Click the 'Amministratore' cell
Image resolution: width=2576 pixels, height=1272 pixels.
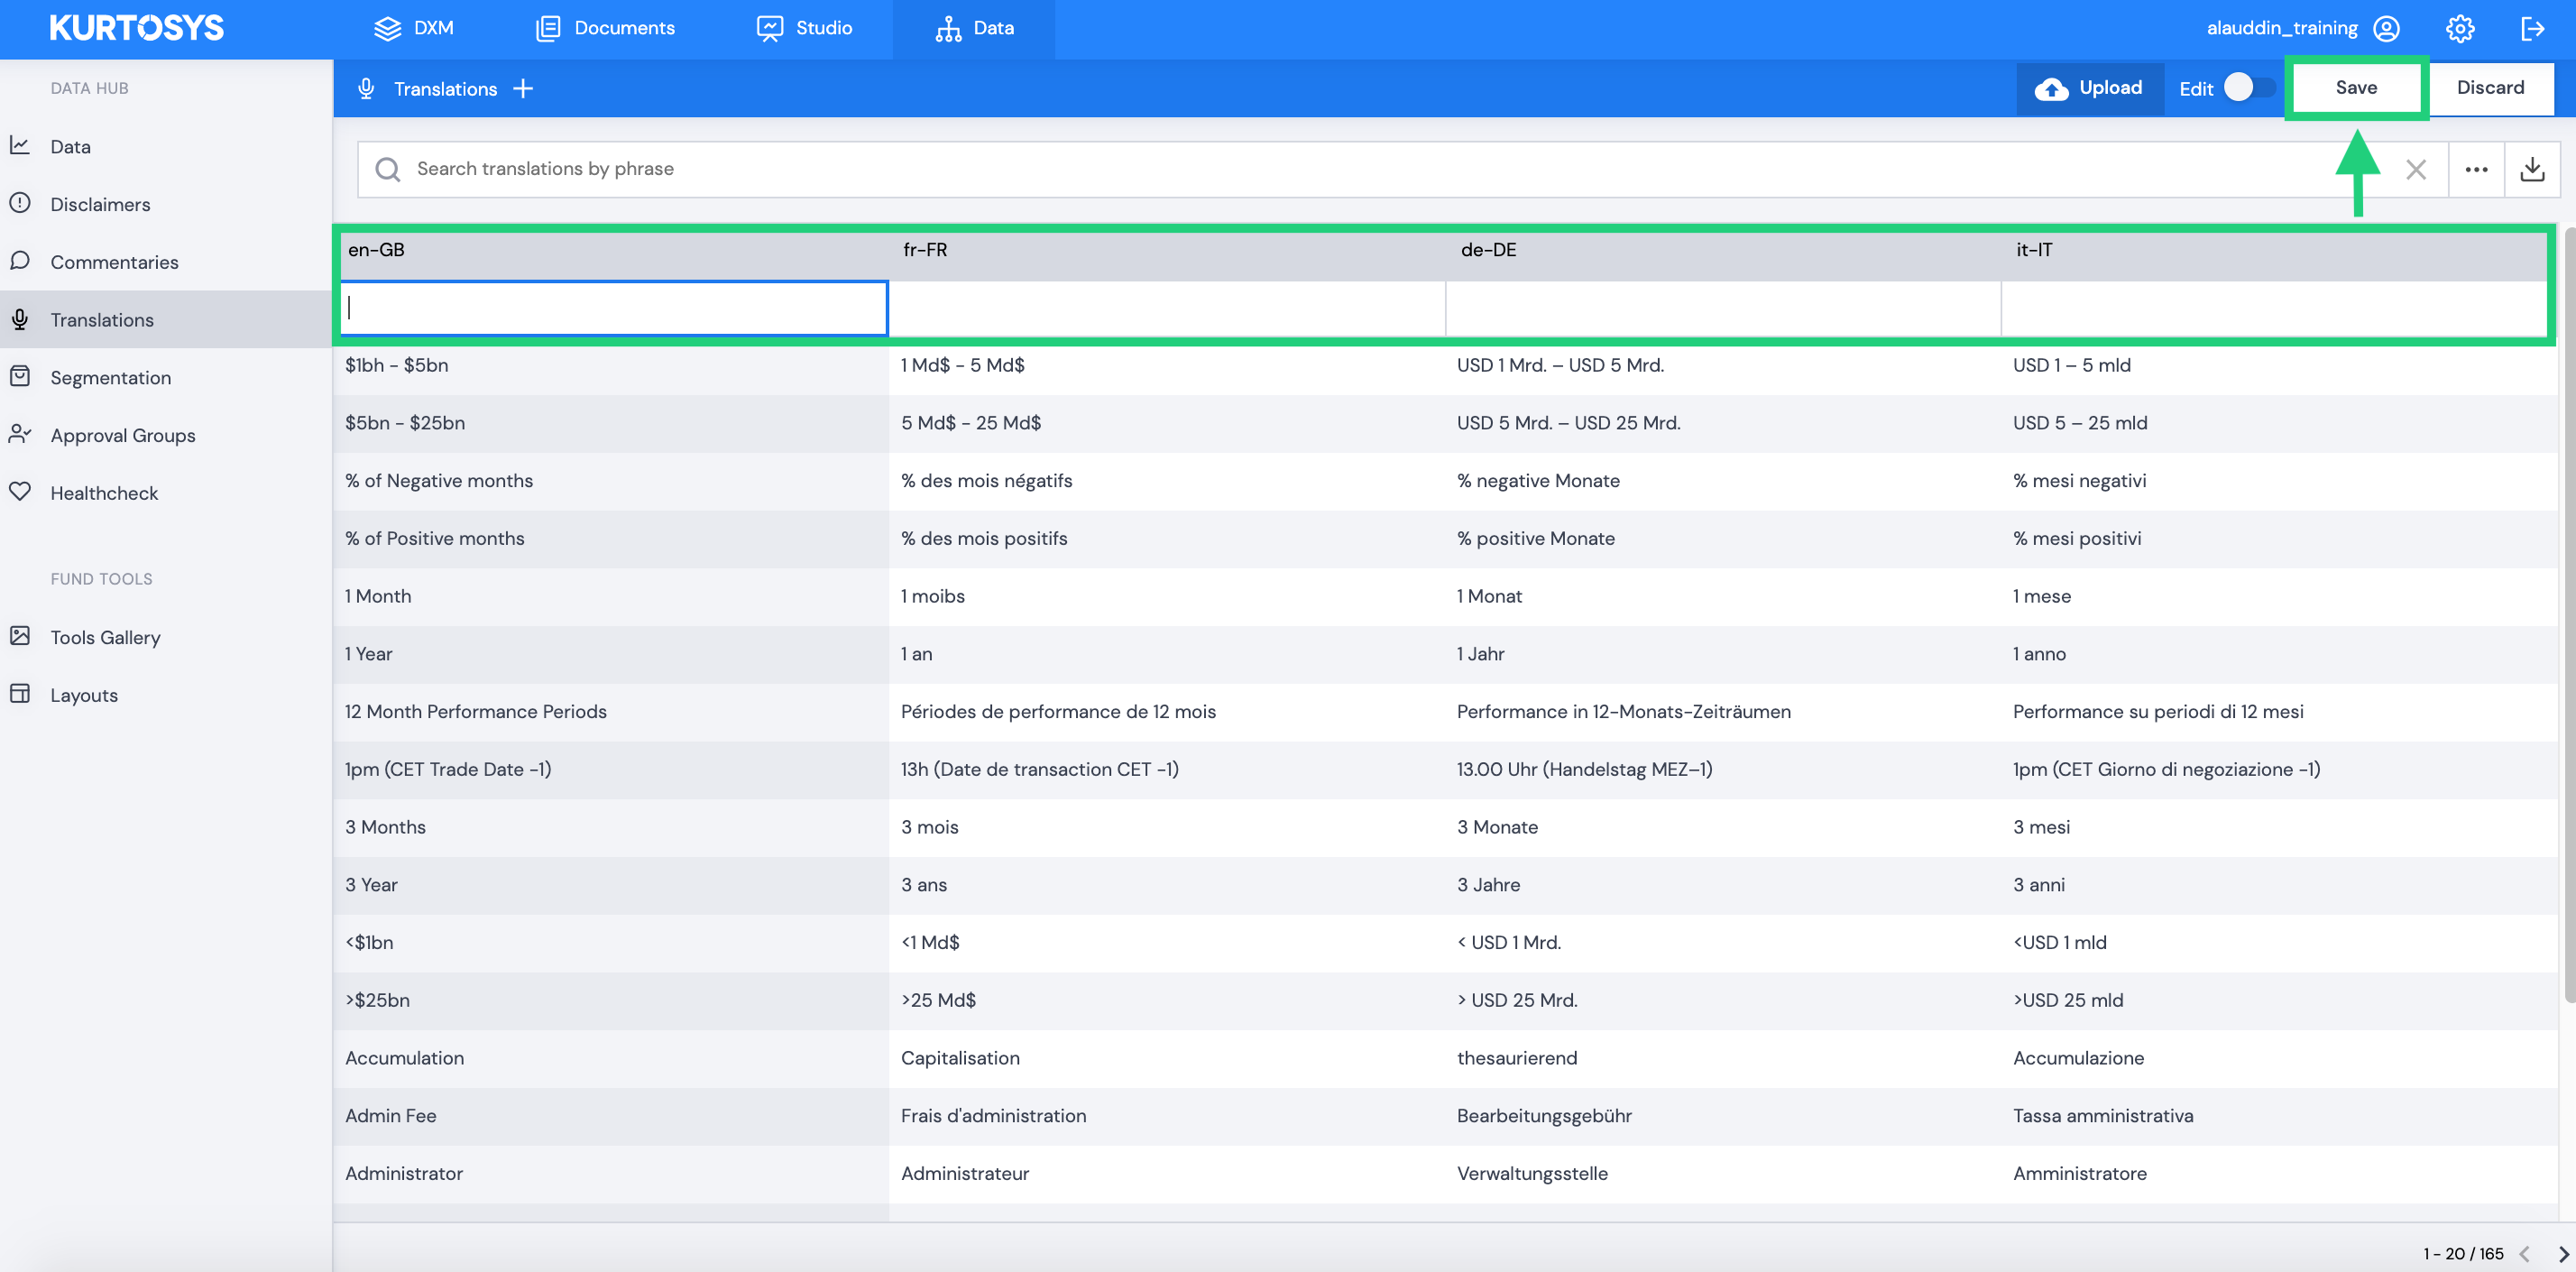[2279, 1174]
